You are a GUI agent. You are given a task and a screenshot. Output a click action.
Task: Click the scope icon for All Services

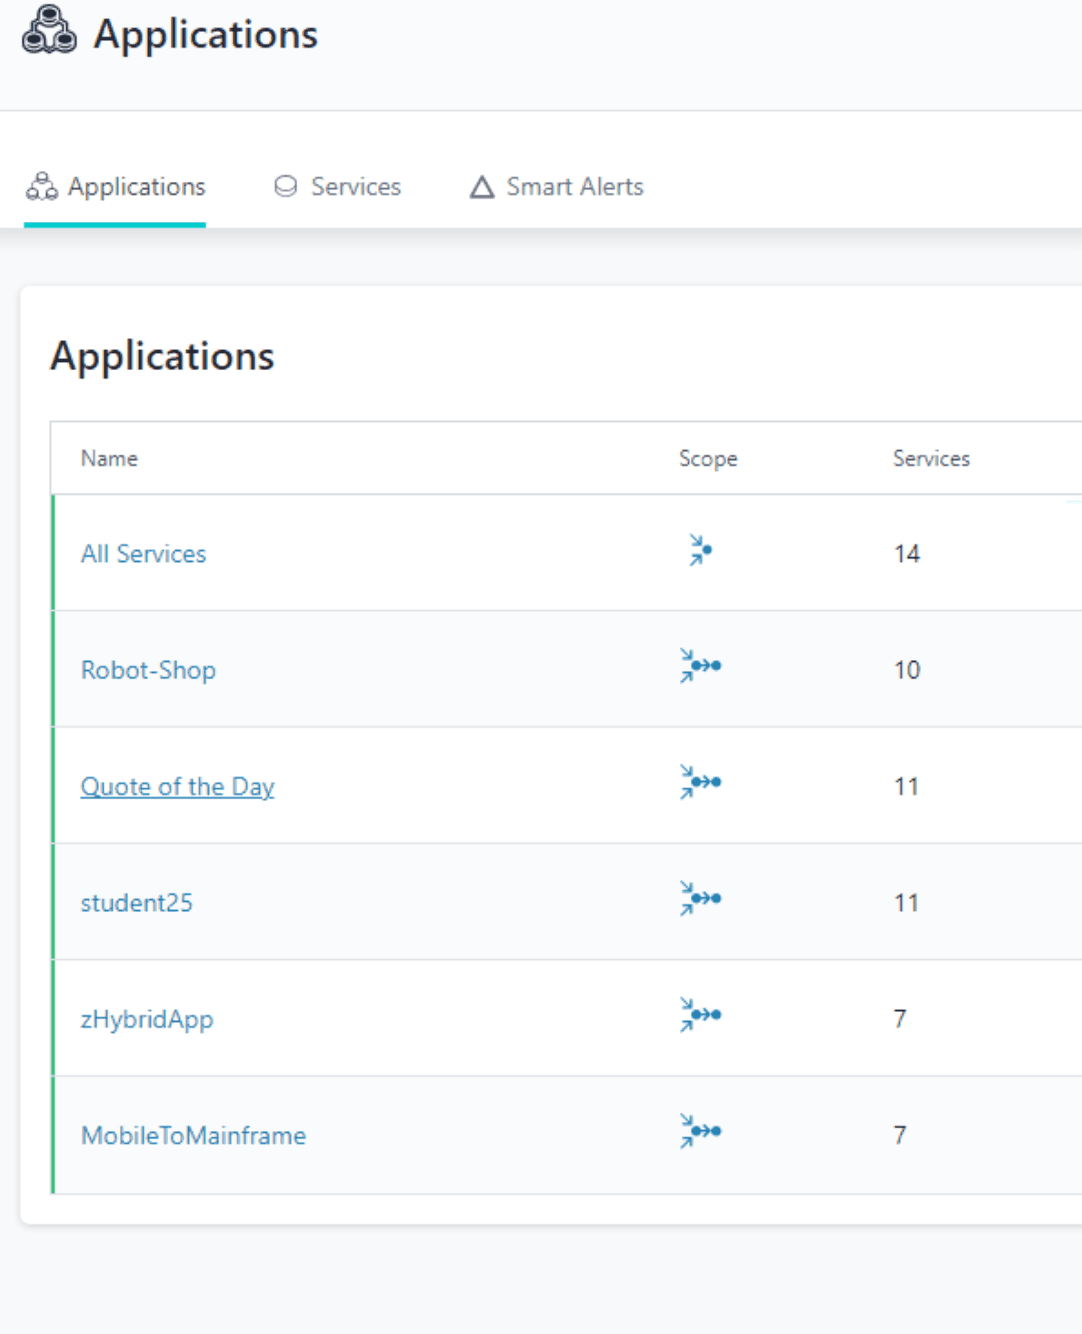(700, 550)
